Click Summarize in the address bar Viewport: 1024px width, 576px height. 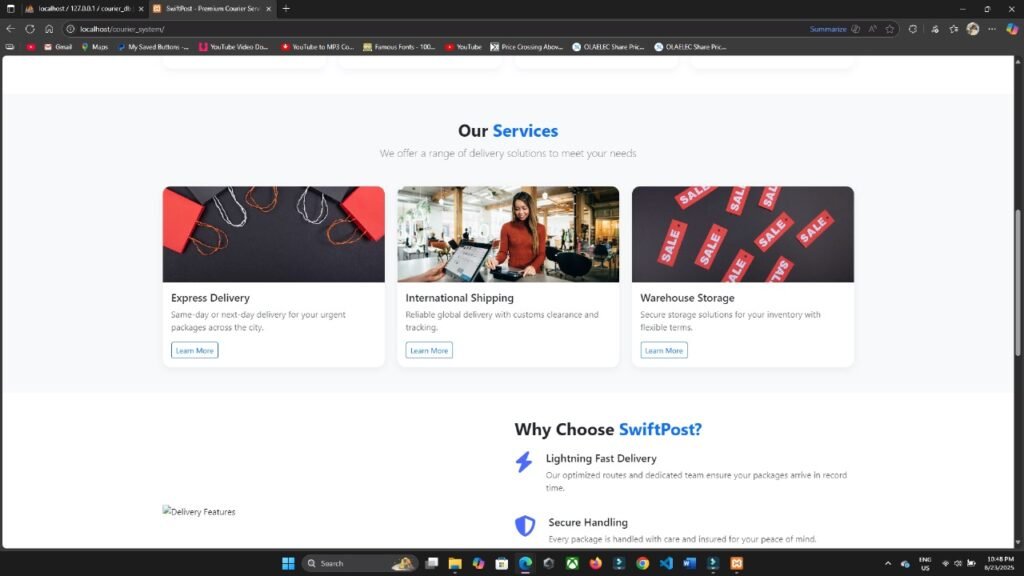tap(826, 30)
